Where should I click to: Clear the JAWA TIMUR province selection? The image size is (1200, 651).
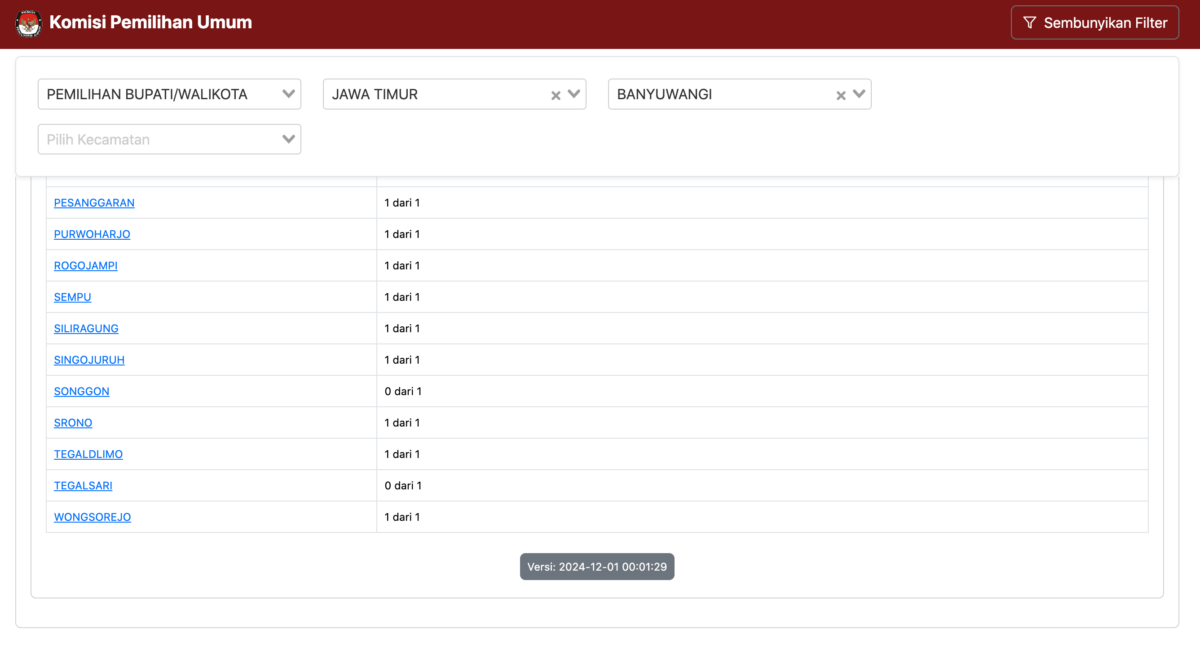coord(556,95)
